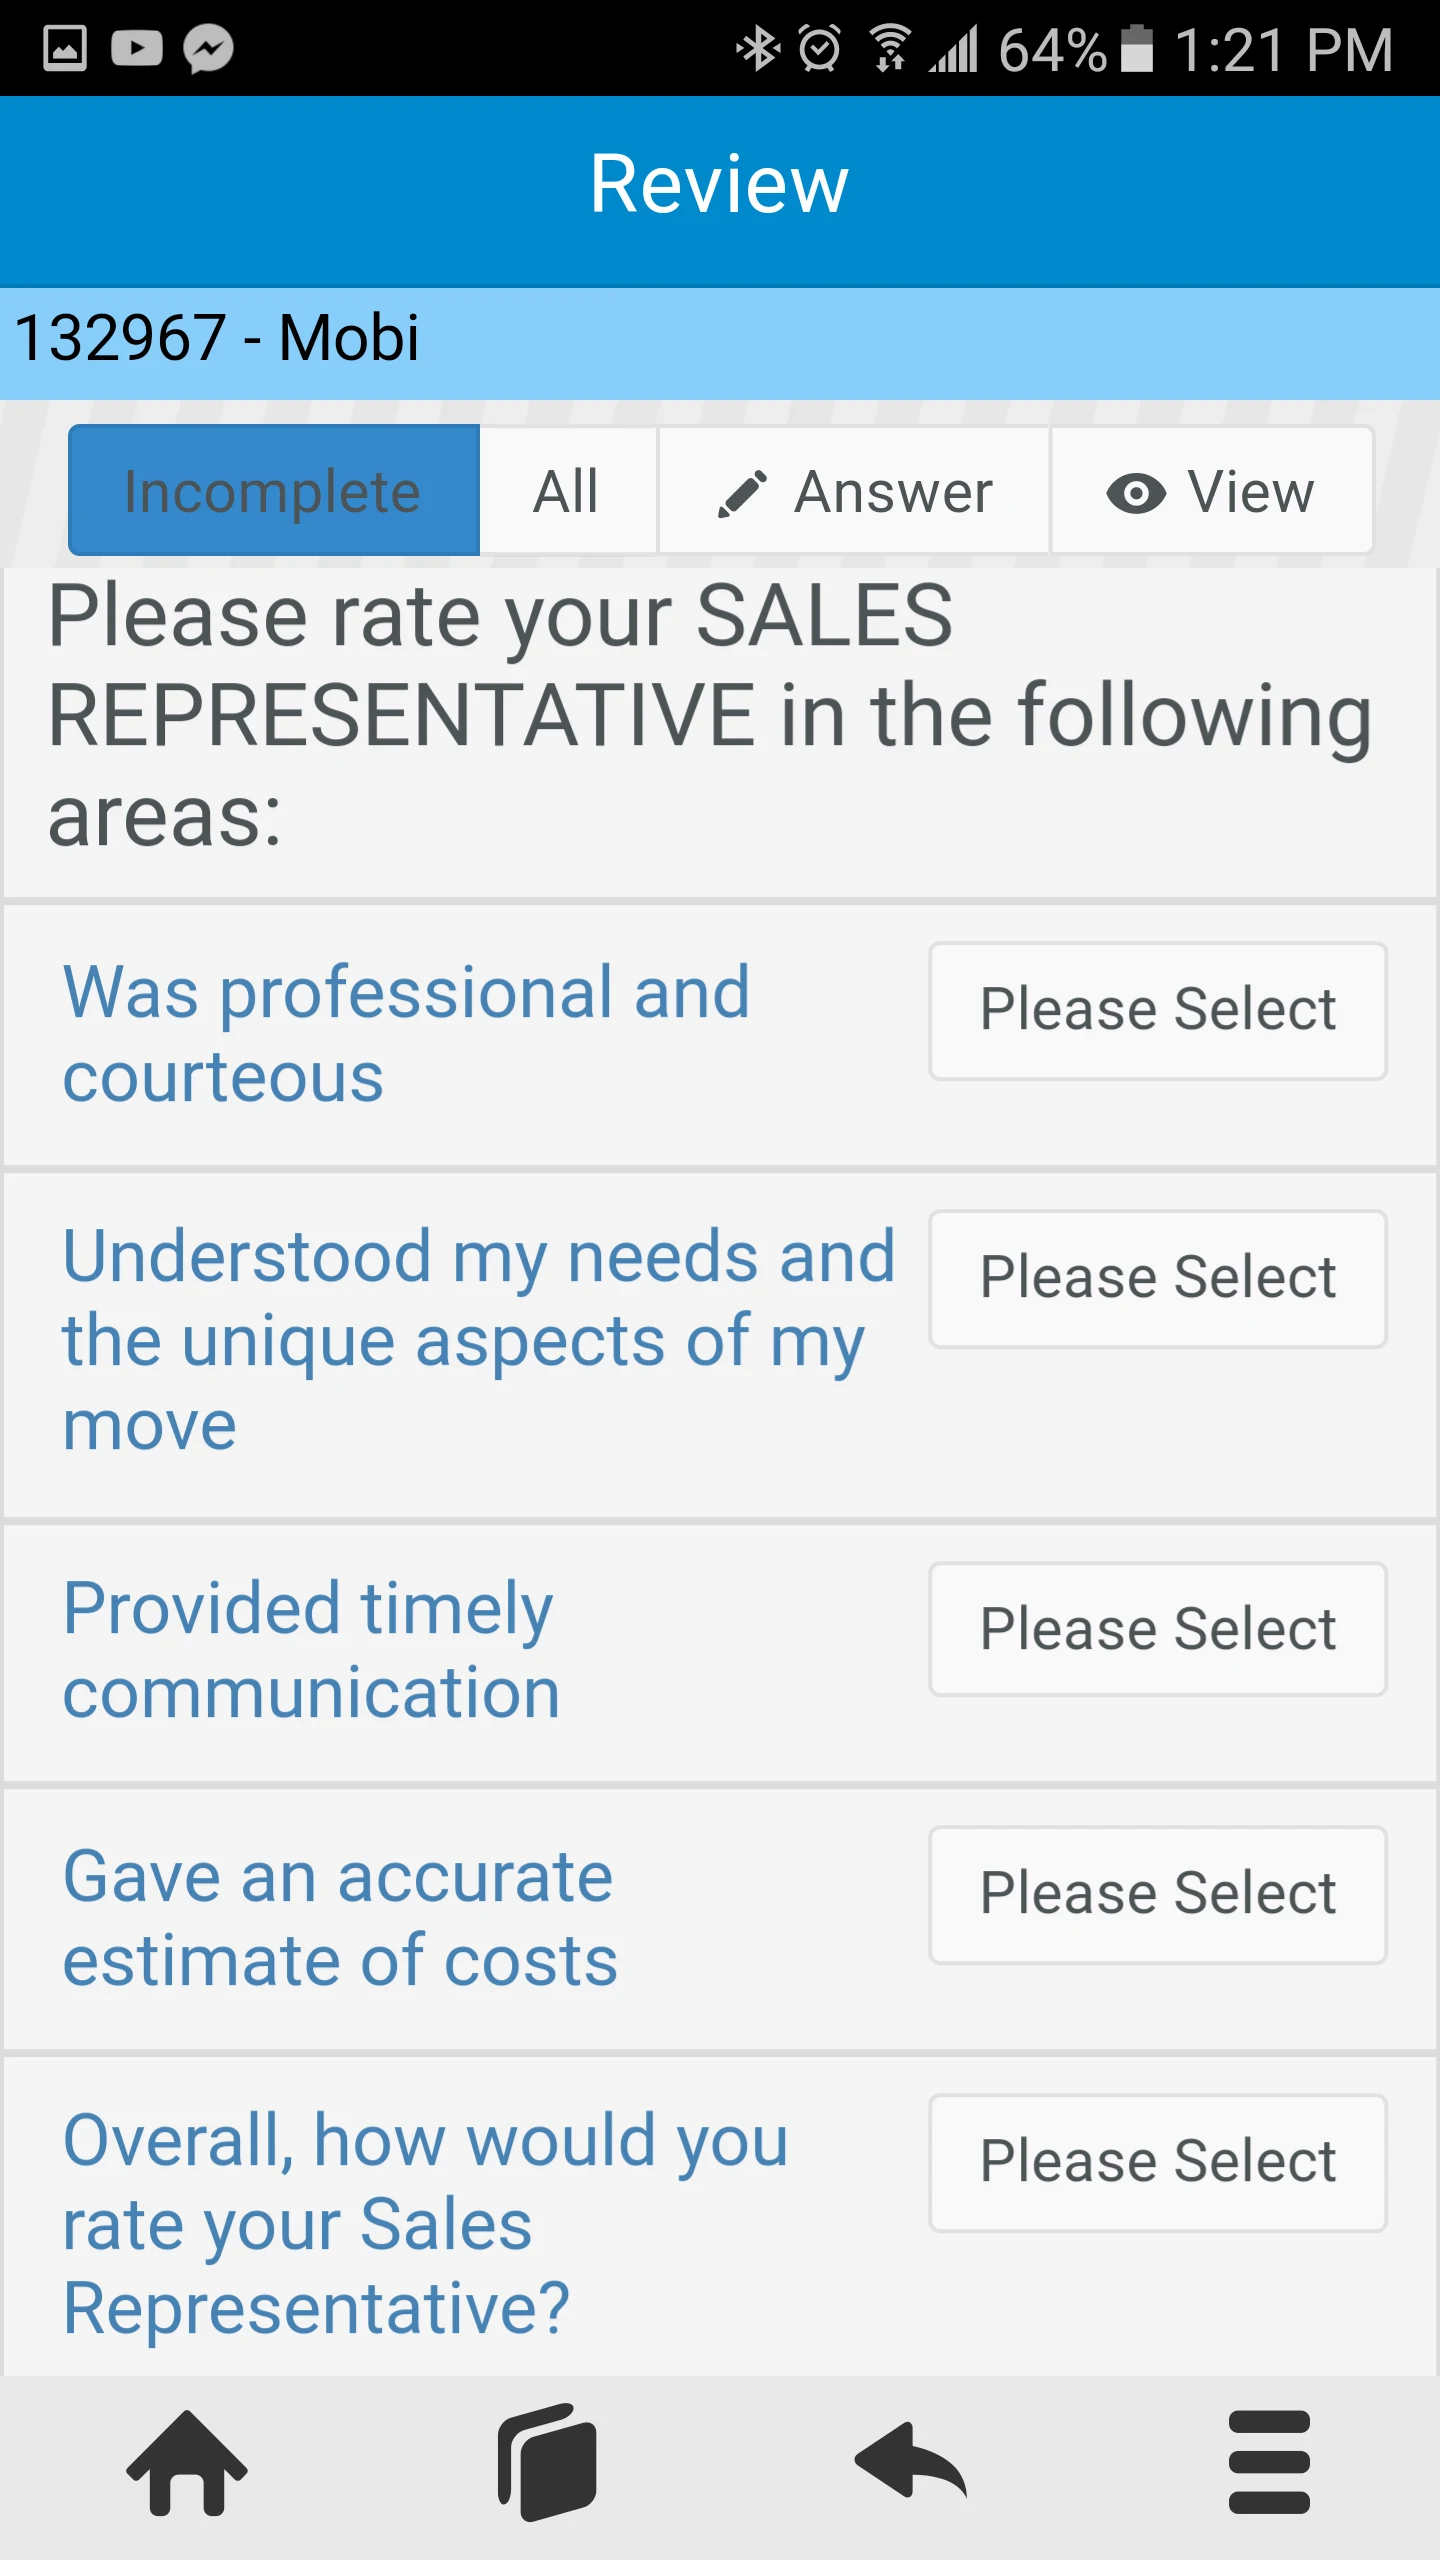The width and height of the screenshot is (1440, 2560).
Task: Switch to View mode
Action: point(1212,490)
